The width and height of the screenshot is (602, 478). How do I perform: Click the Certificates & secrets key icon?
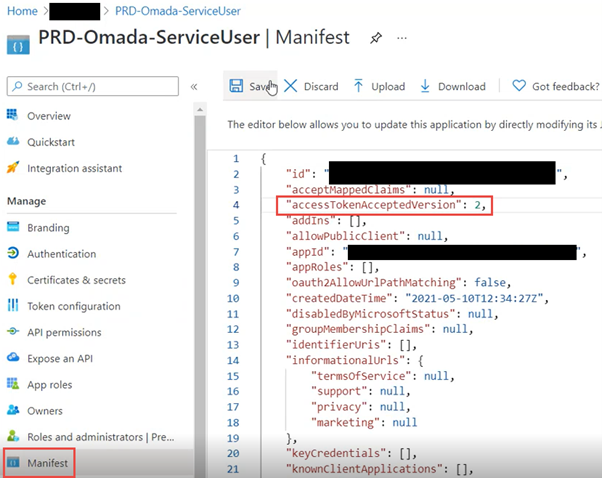point(13,279)
